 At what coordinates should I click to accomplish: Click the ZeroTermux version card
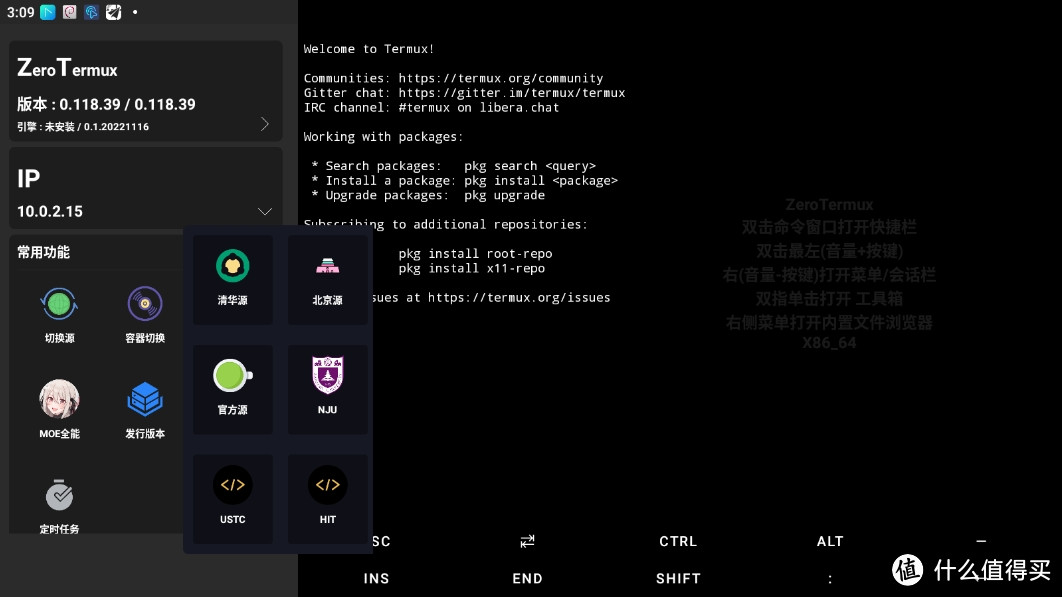coord(146,91)
